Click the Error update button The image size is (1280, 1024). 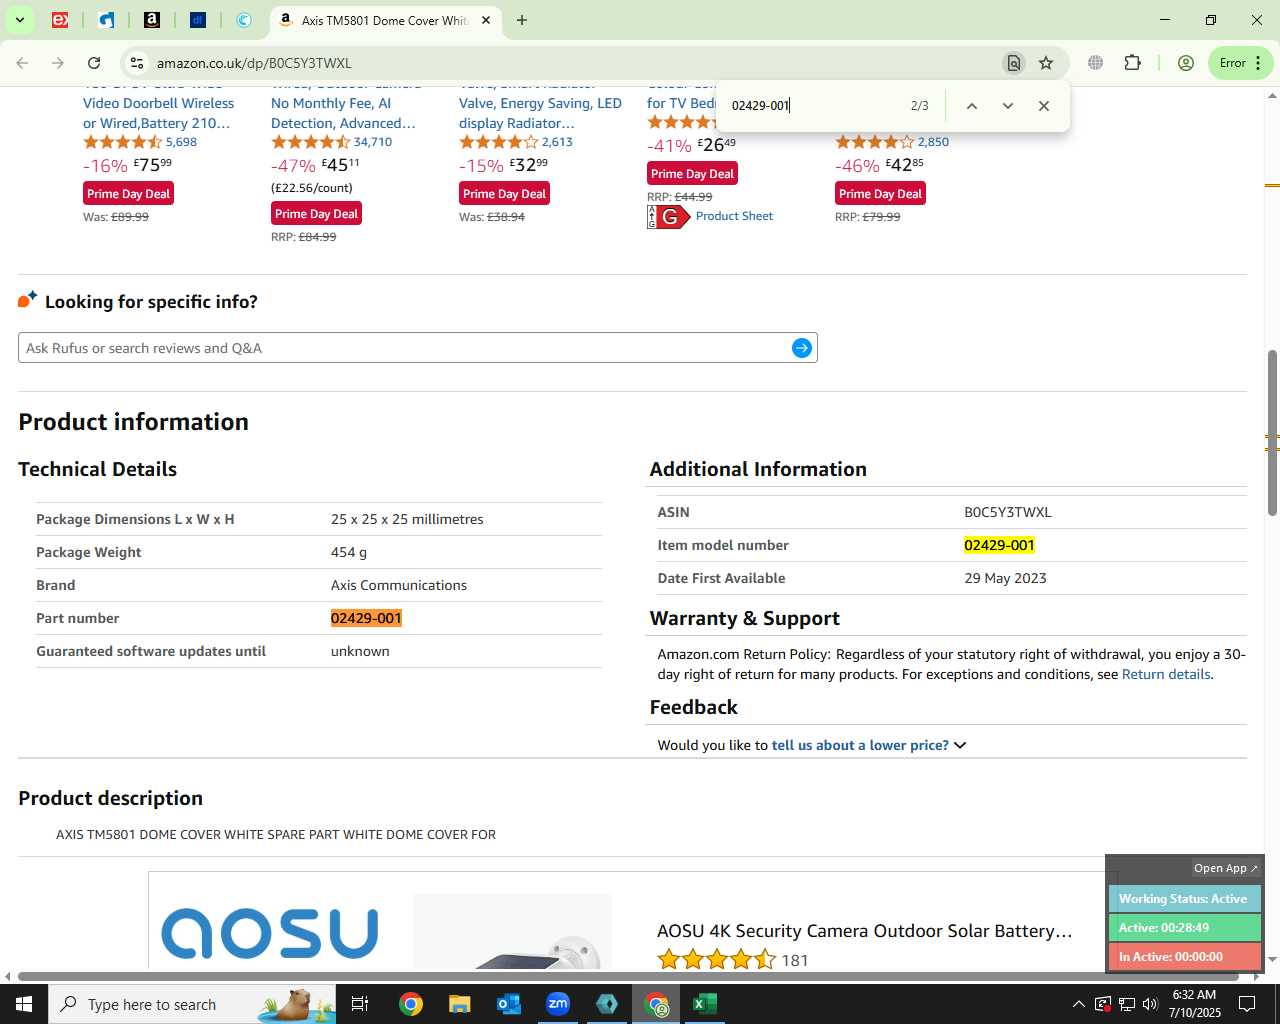(1240, 63)
